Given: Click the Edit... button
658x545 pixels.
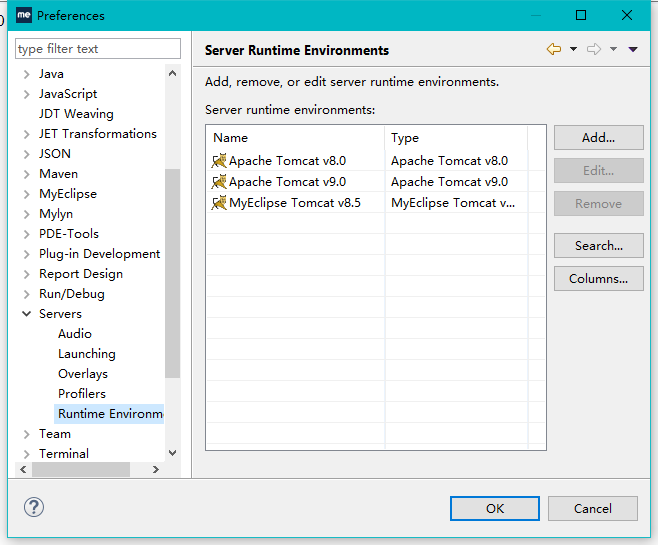Looking at the screenshot, I should 598,171.
